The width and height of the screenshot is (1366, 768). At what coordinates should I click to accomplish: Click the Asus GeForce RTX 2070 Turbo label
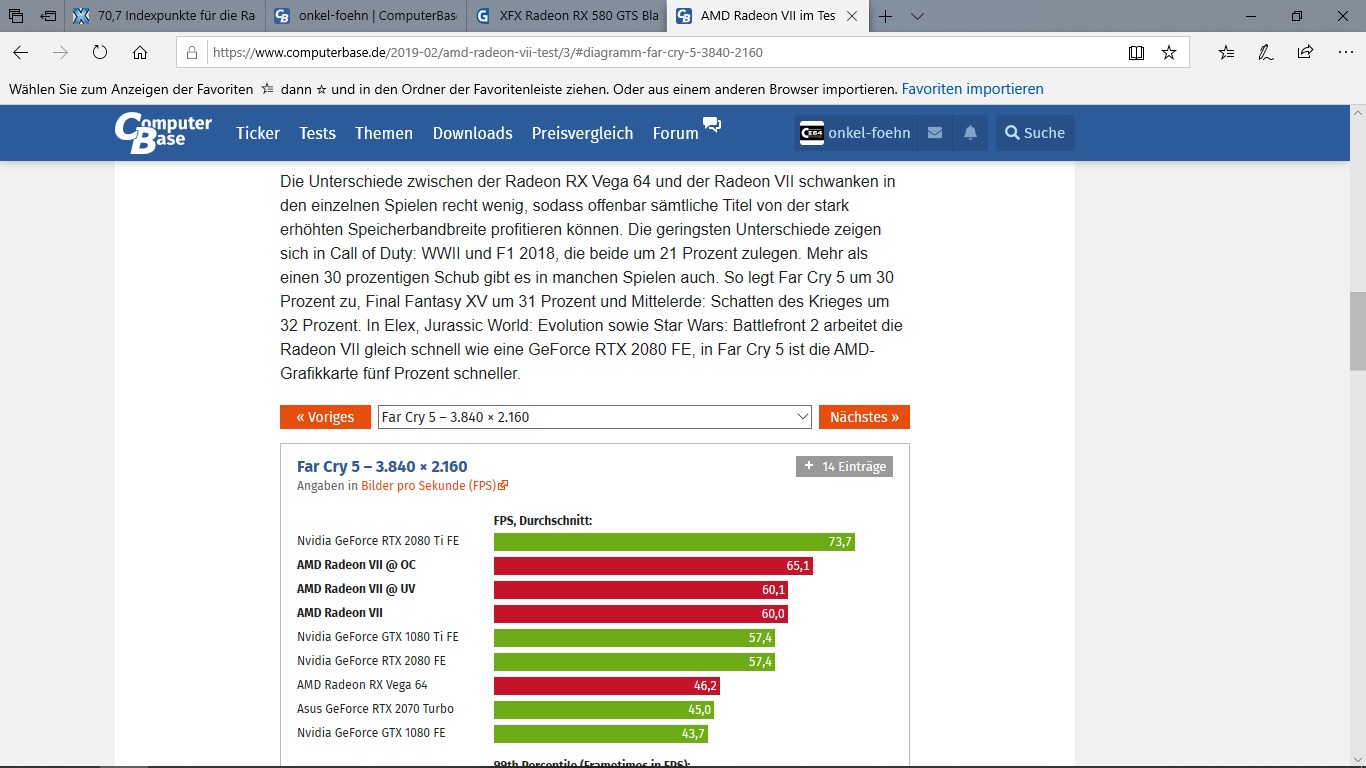pyautogui.click(x=375, y=709)
